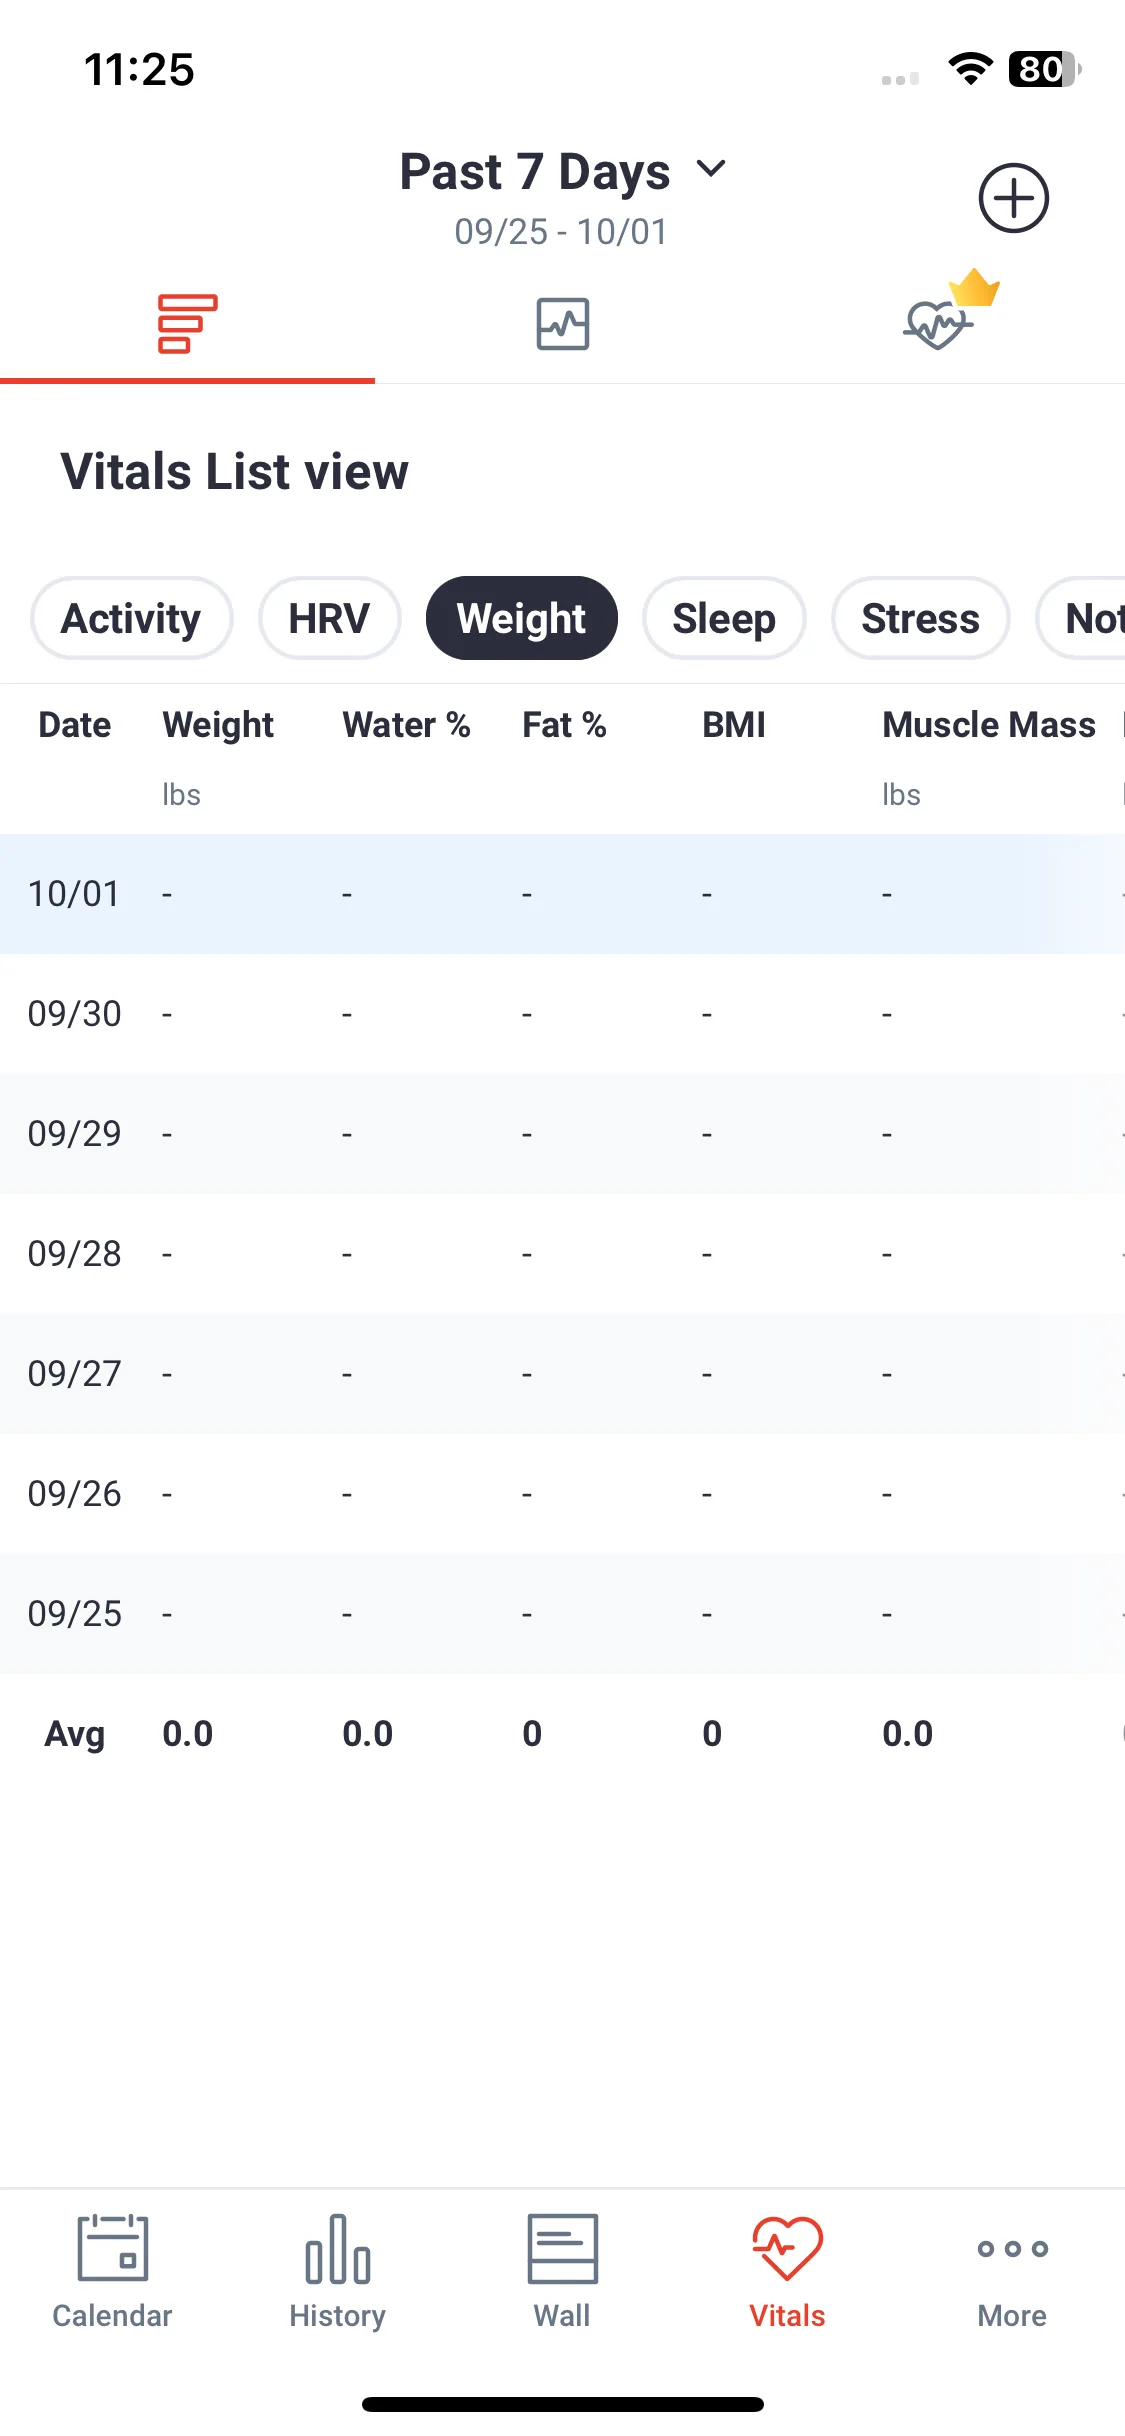Tap the 09/25 - 10/01 date range
The height and width of the screenshot is (2436, 1125).
(561, 232)
